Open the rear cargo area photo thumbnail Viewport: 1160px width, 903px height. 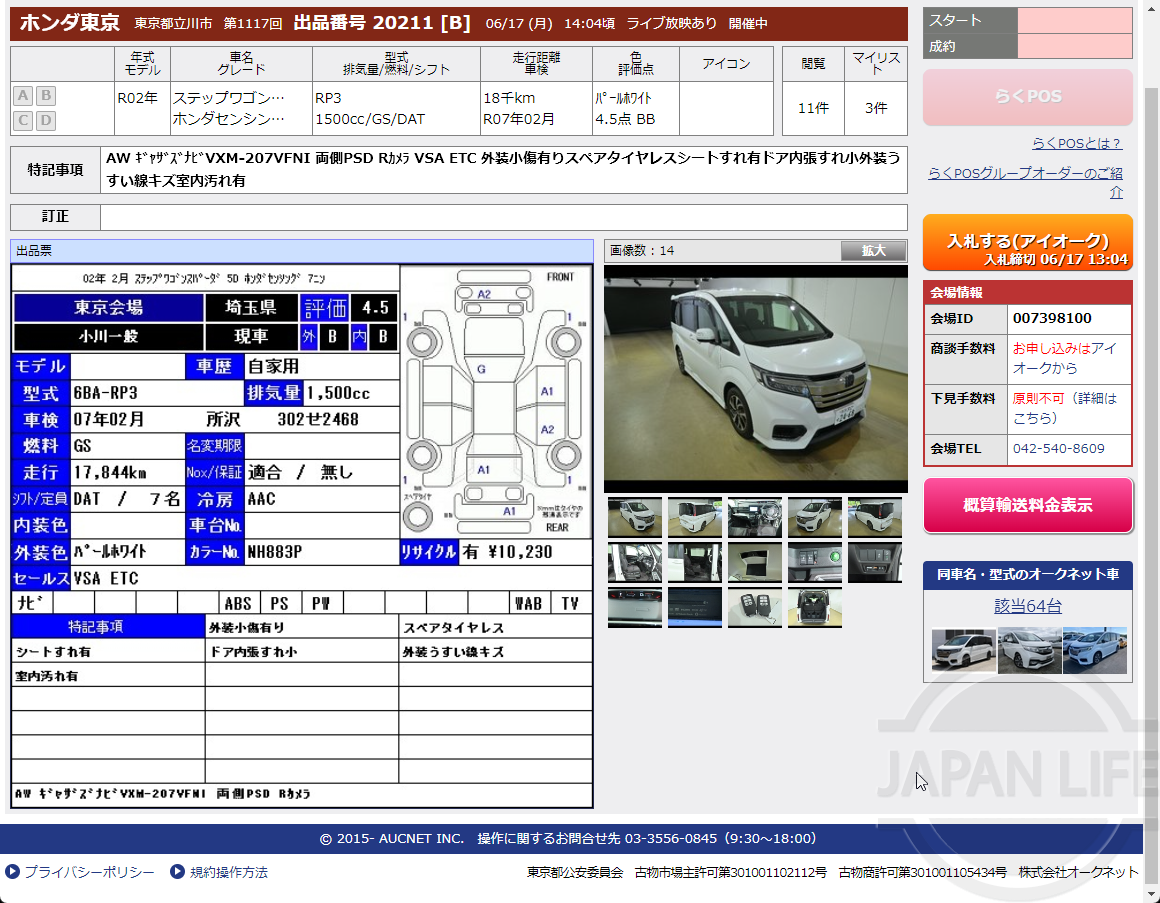[x=814, y=607]
